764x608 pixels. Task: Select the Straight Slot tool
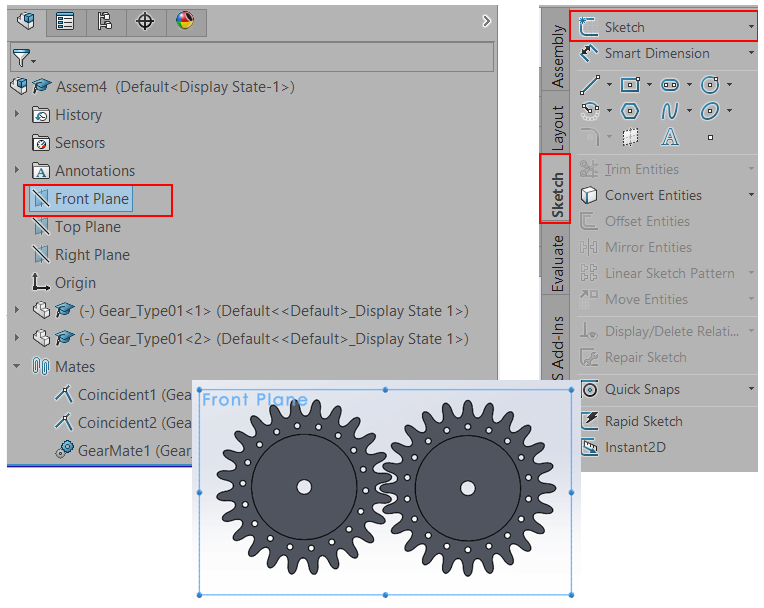point(670,85)
